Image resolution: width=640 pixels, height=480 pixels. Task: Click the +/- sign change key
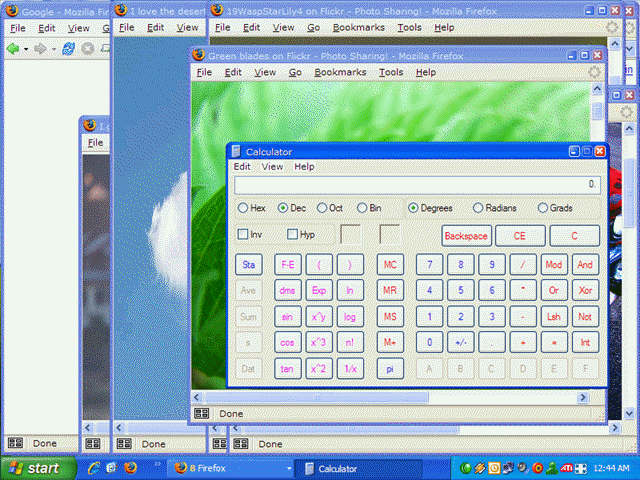click(461, 342)
